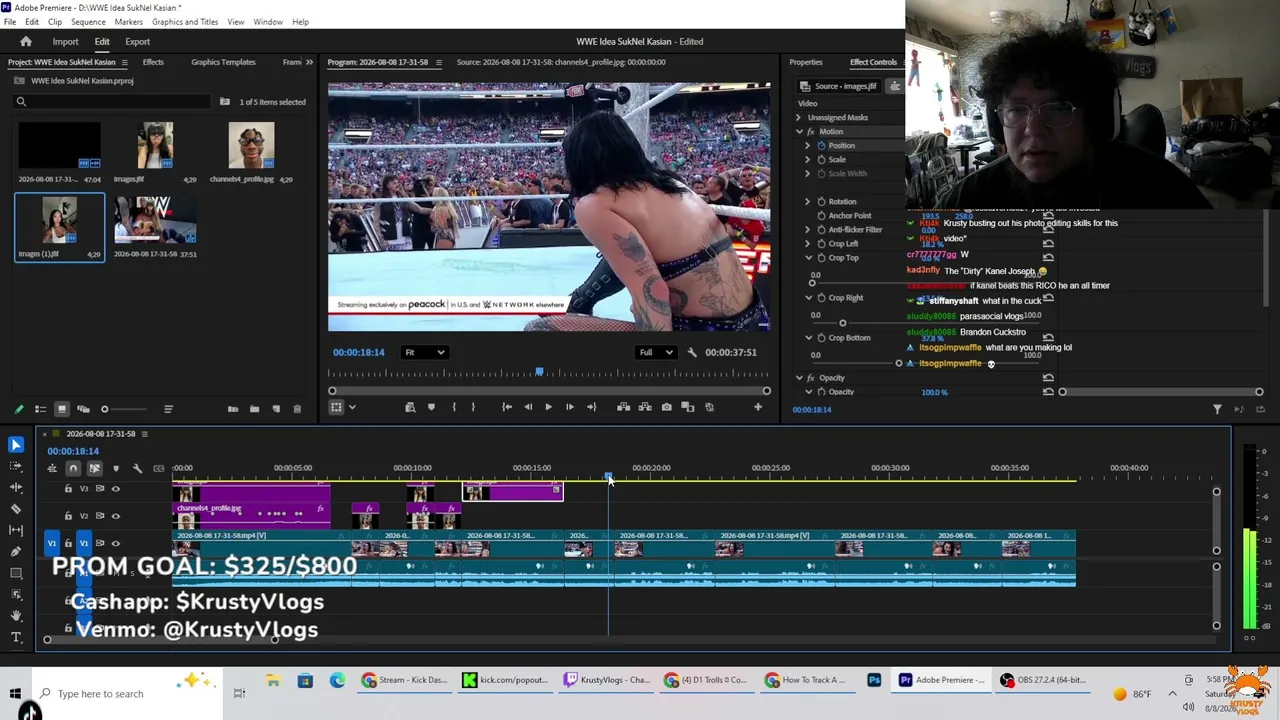This screenshot has height=720, width=1280.
Task: Open Windows Start menu
Action: coord(15,694)
